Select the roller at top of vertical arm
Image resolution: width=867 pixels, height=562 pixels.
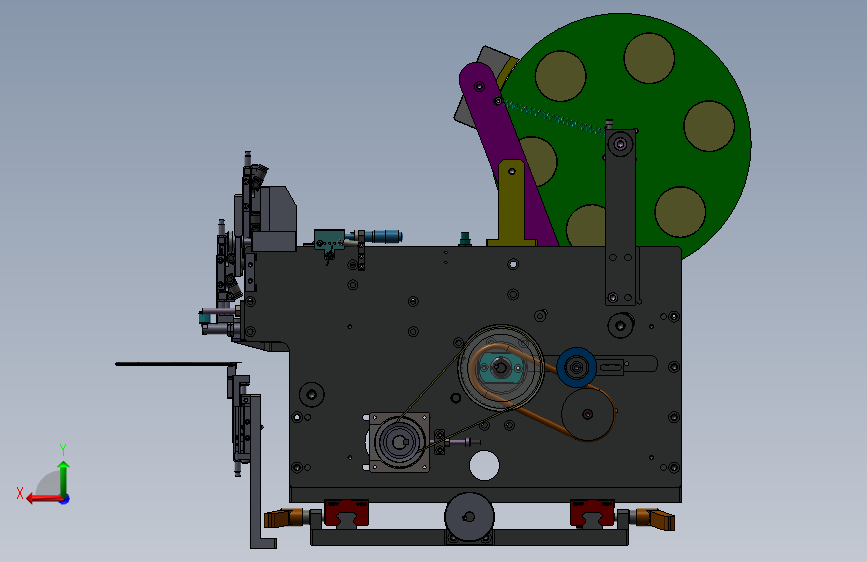(620, 145)
